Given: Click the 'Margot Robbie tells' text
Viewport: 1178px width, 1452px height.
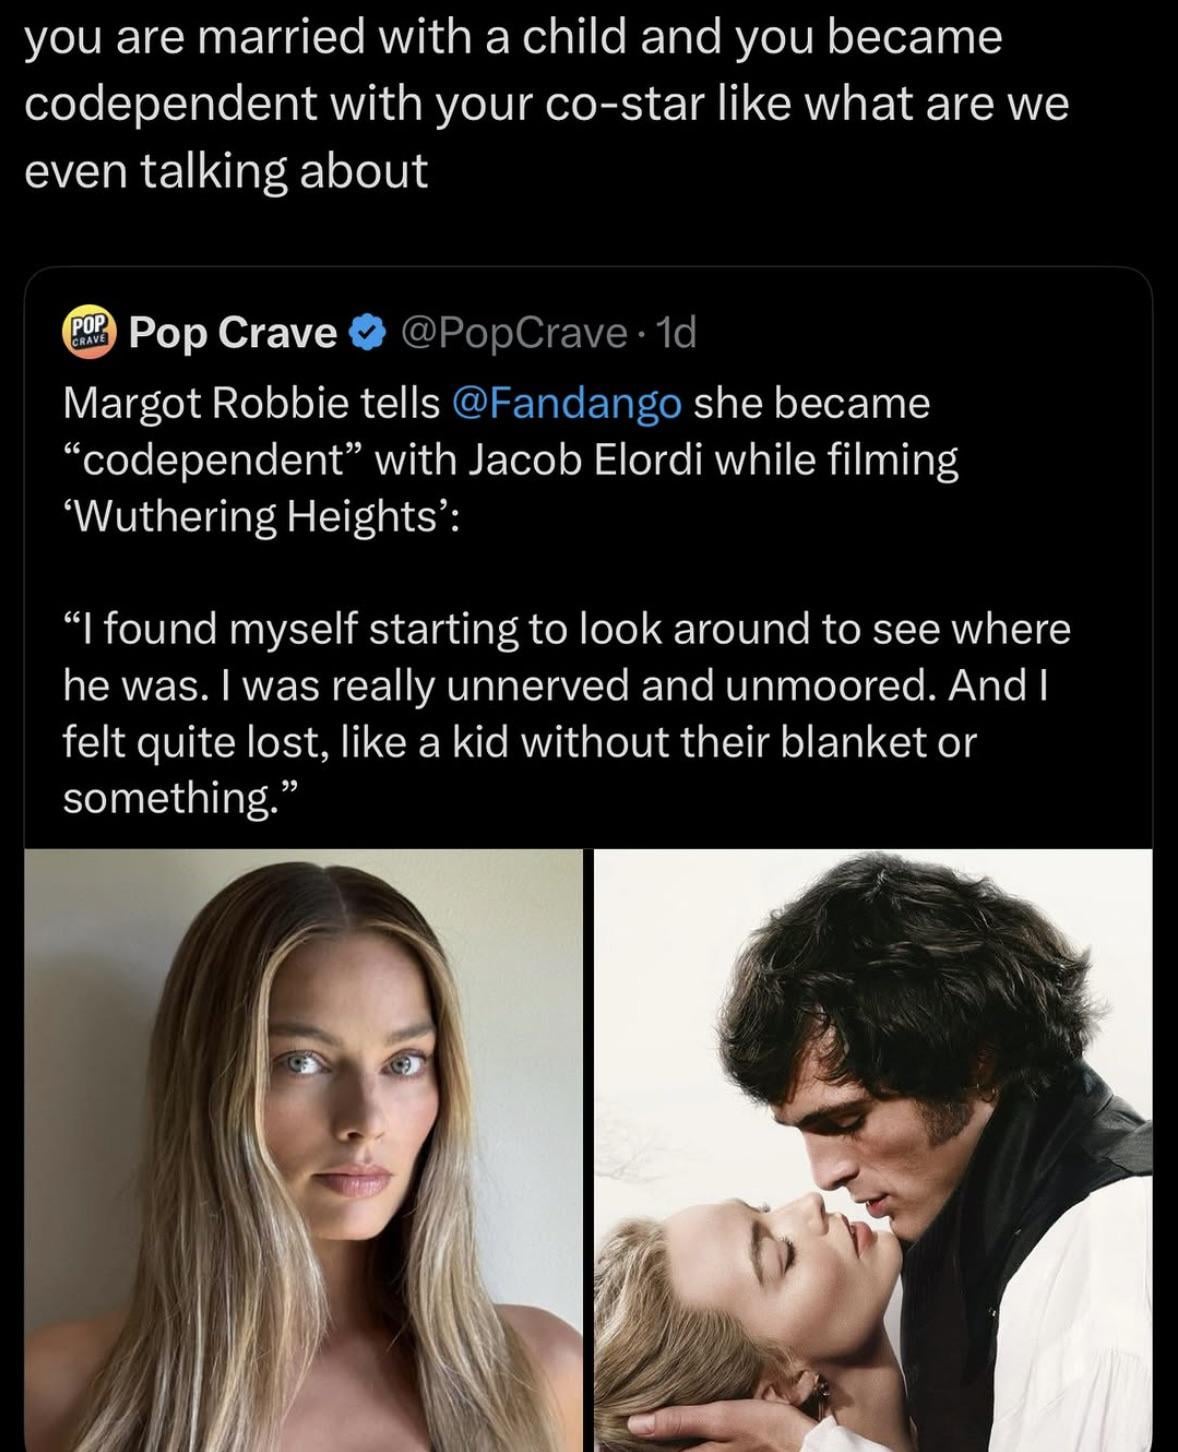Looking at the screenshot, I should 251,403.
